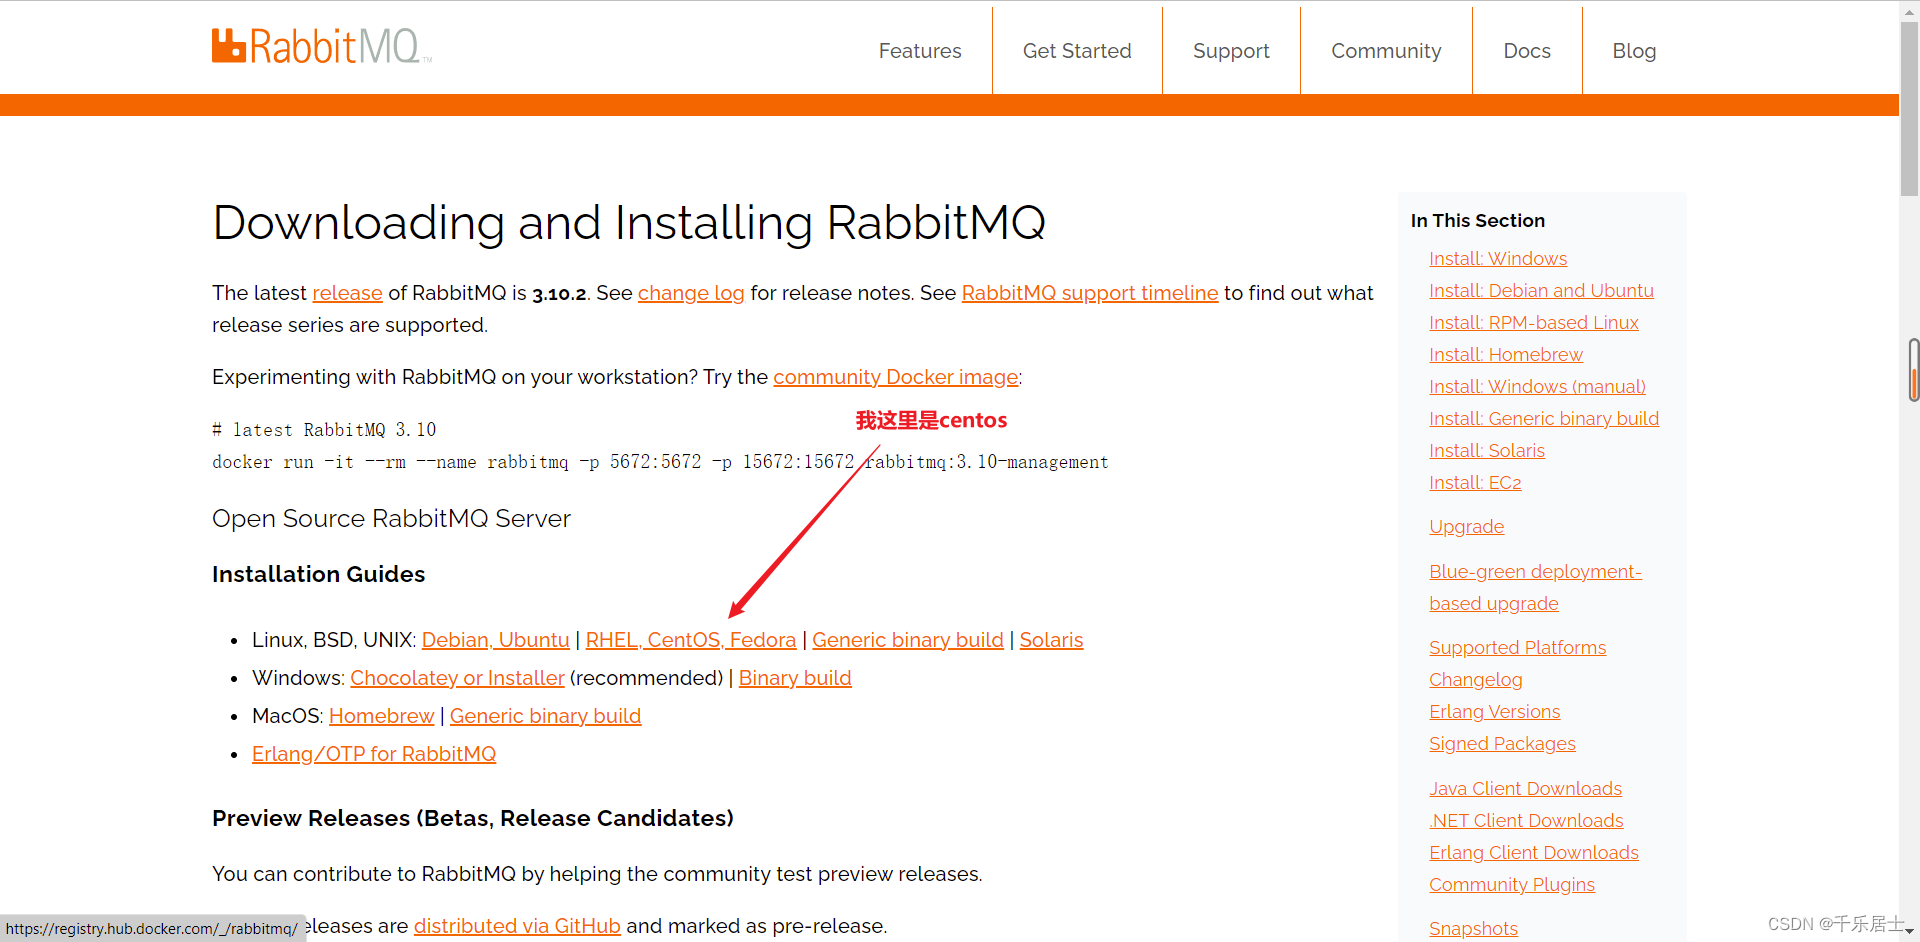Click the 'Downloading and Installing RabbitMQ' heading
This screenshot has width=1920, height=942.
[x=629, y=222]
